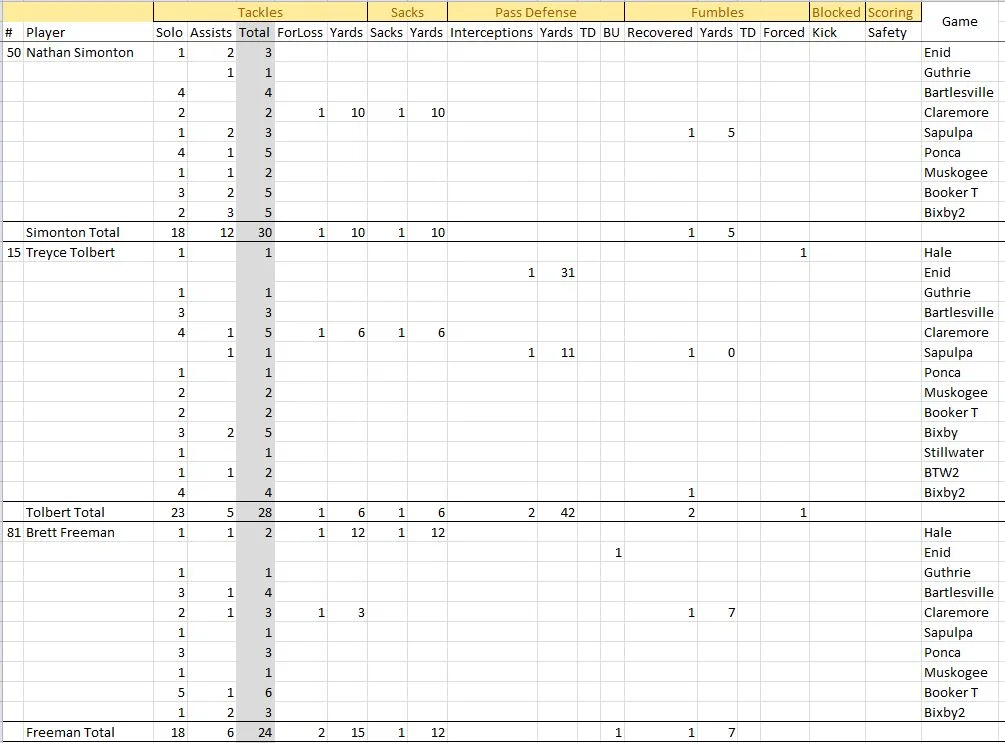Click the Interceptions column header
The image size is (1005, 743).
point(492,32)
